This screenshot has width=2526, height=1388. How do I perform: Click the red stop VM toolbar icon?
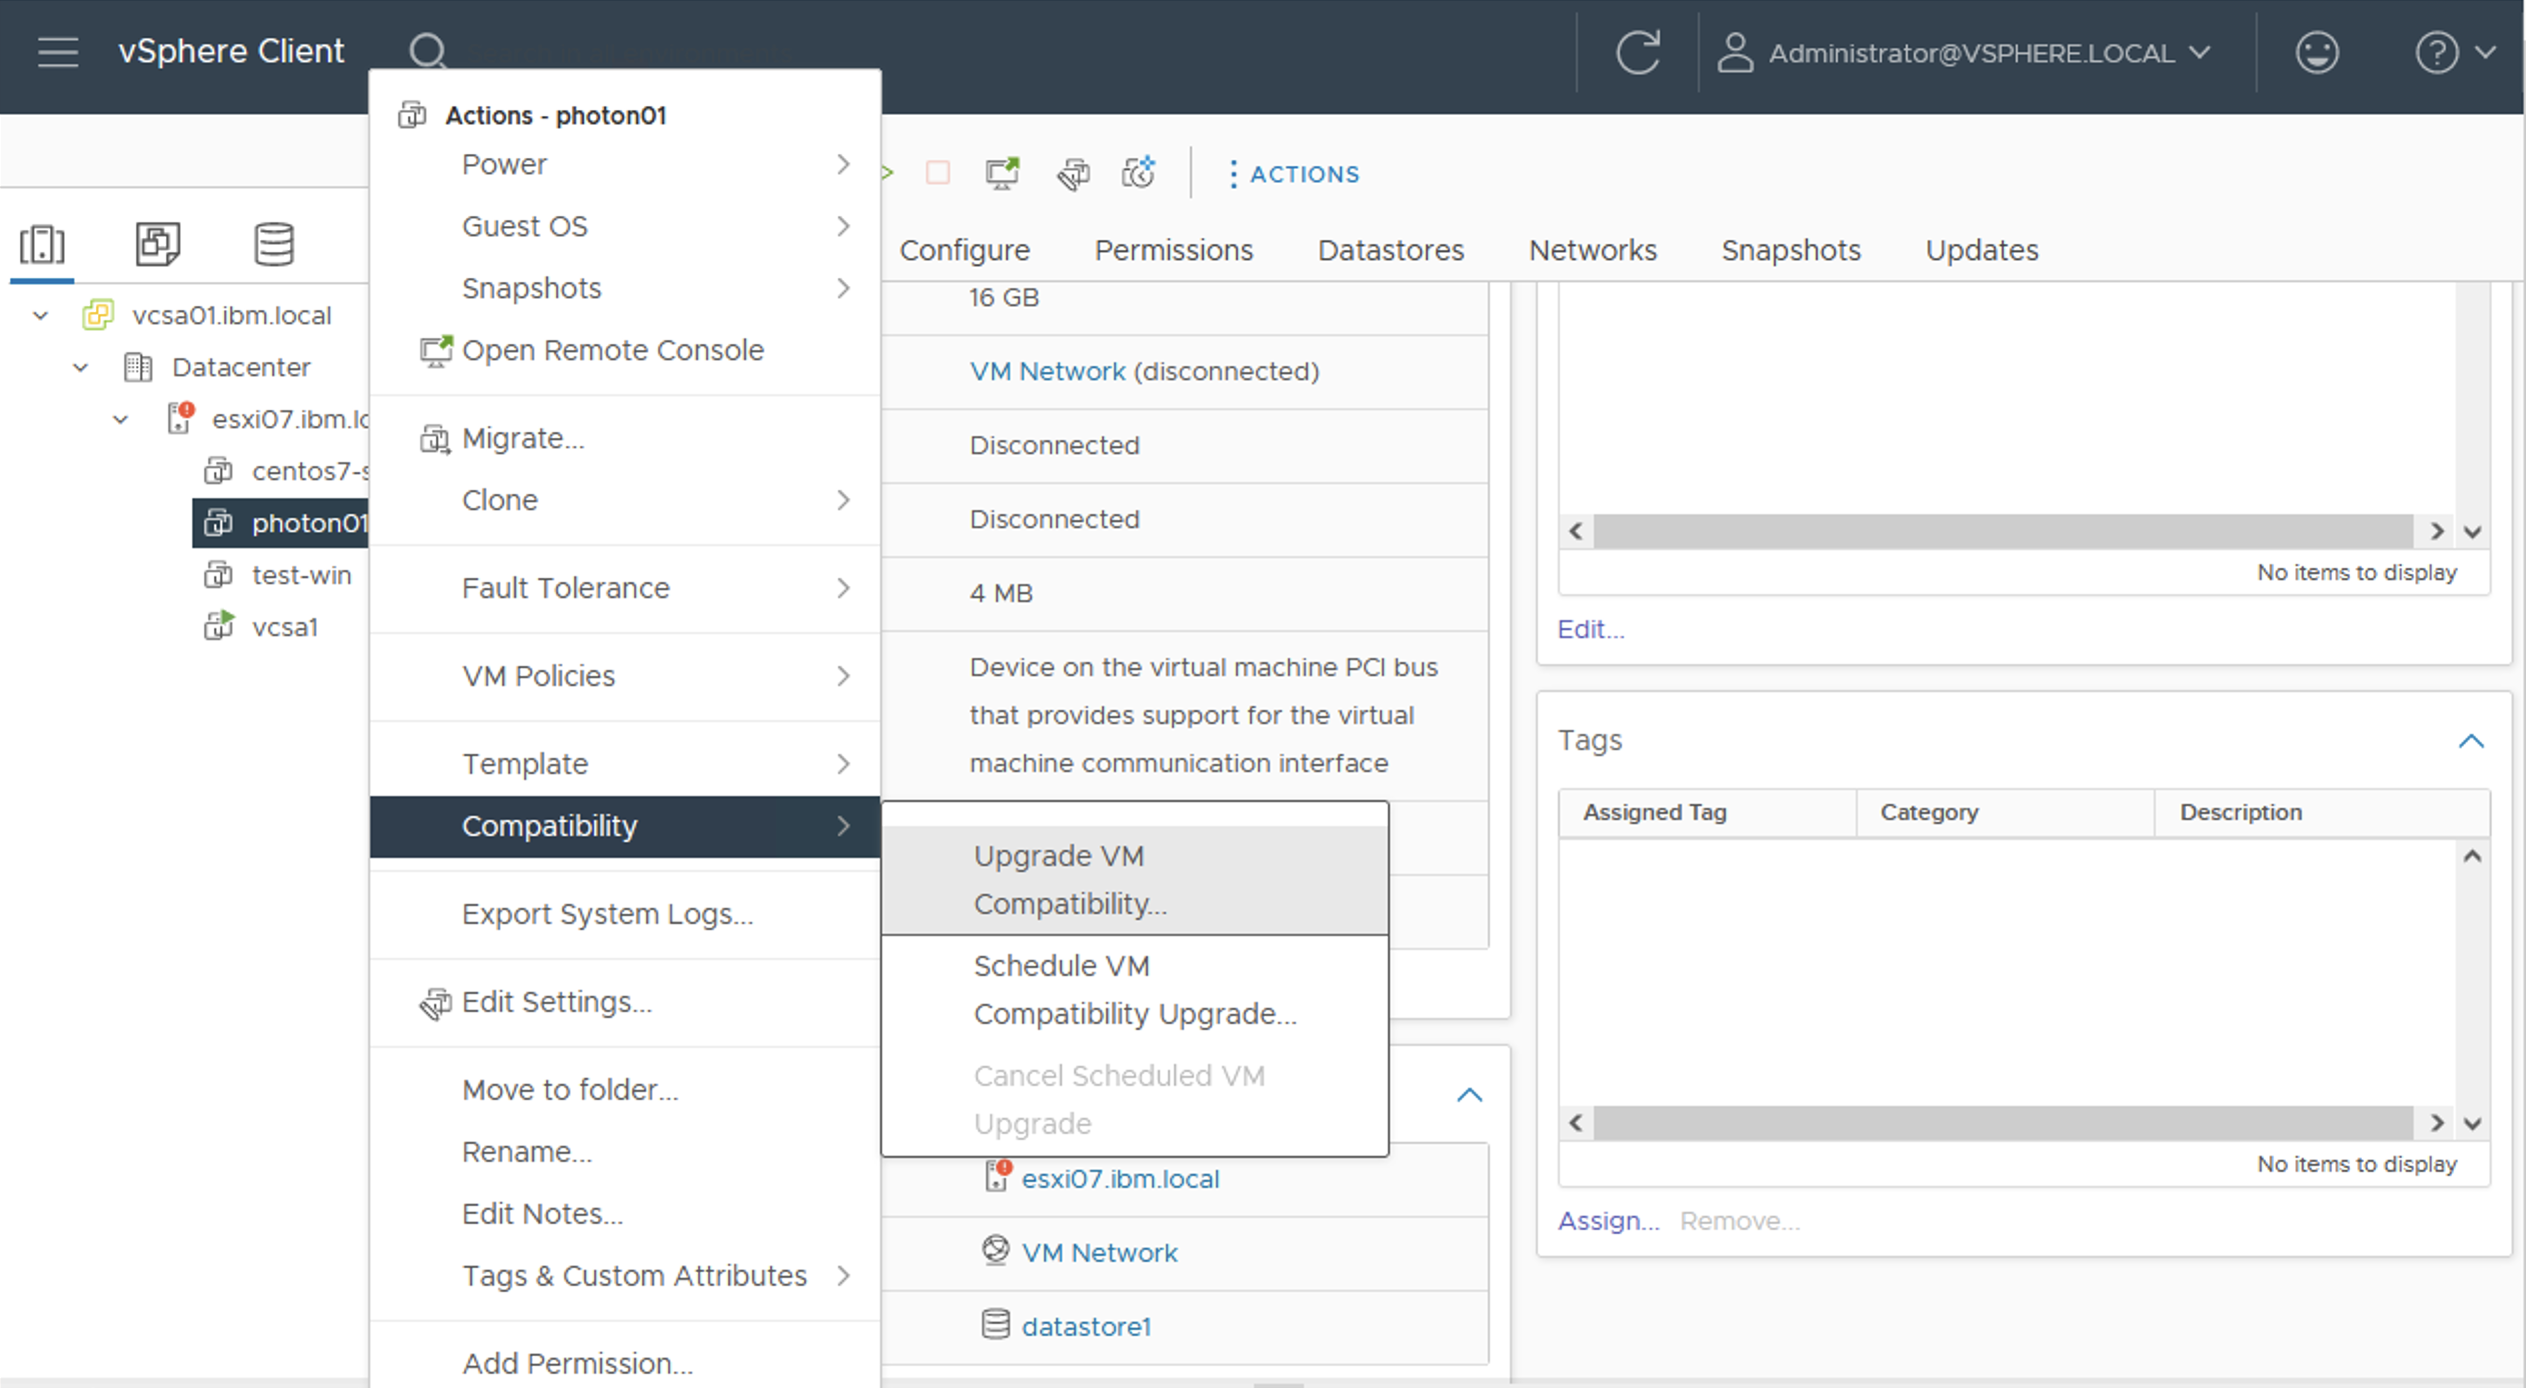pyautogui.click(x=938, y=173)
